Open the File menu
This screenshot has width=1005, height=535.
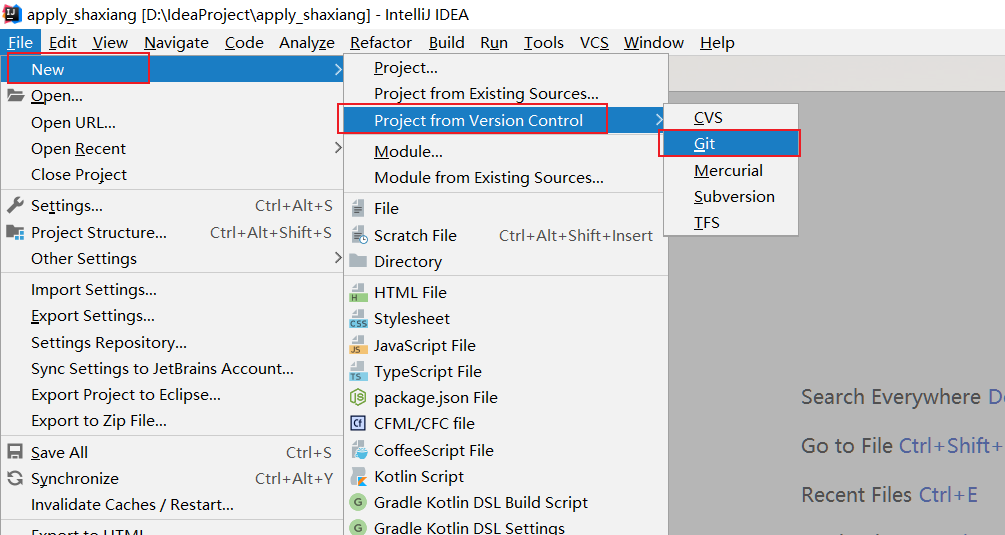point(21,42)
